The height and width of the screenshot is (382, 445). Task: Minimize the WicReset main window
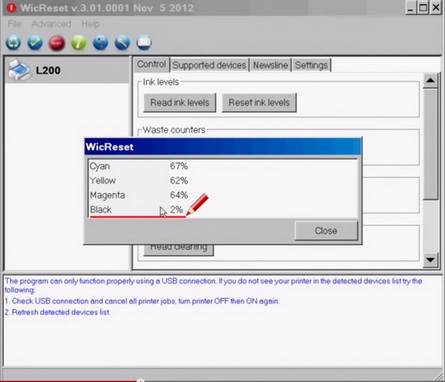click(411, 8)
